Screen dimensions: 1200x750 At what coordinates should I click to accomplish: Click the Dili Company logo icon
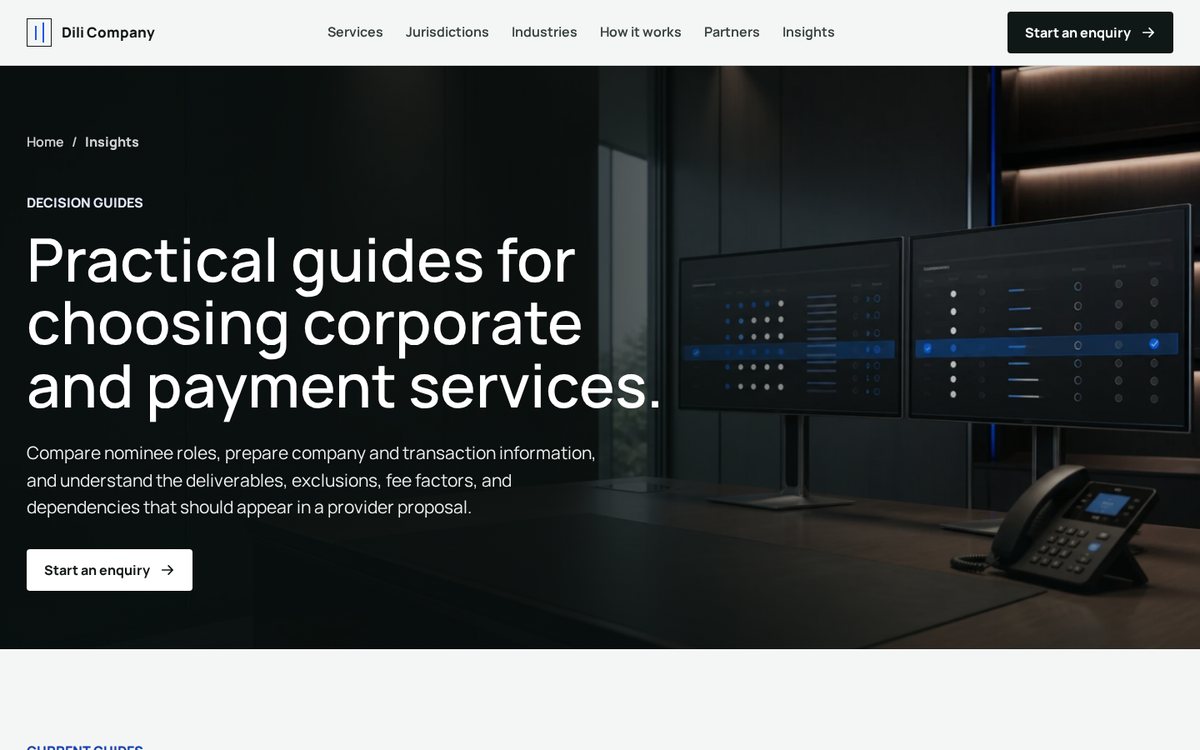(39, 32)
